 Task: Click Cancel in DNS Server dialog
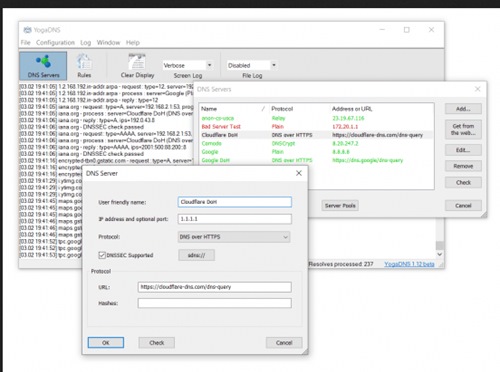284,343
